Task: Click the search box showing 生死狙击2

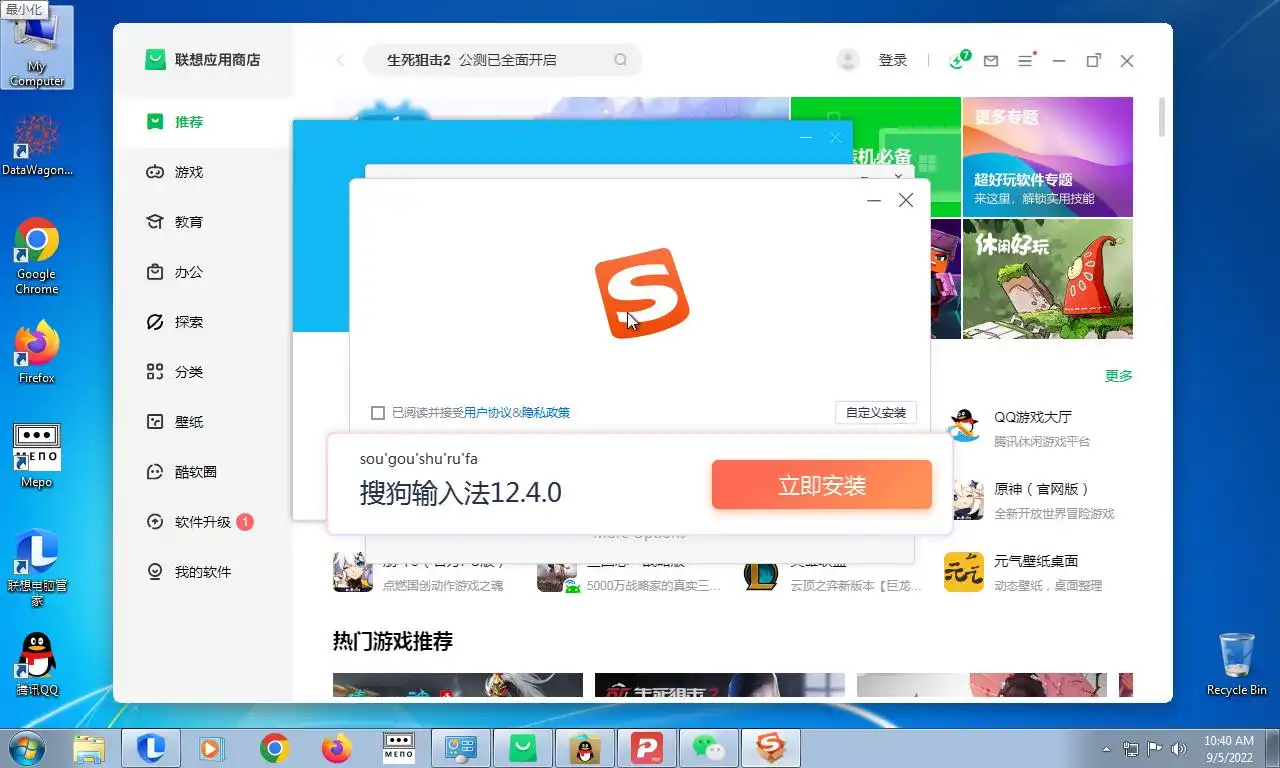Action: click(500, 60)
